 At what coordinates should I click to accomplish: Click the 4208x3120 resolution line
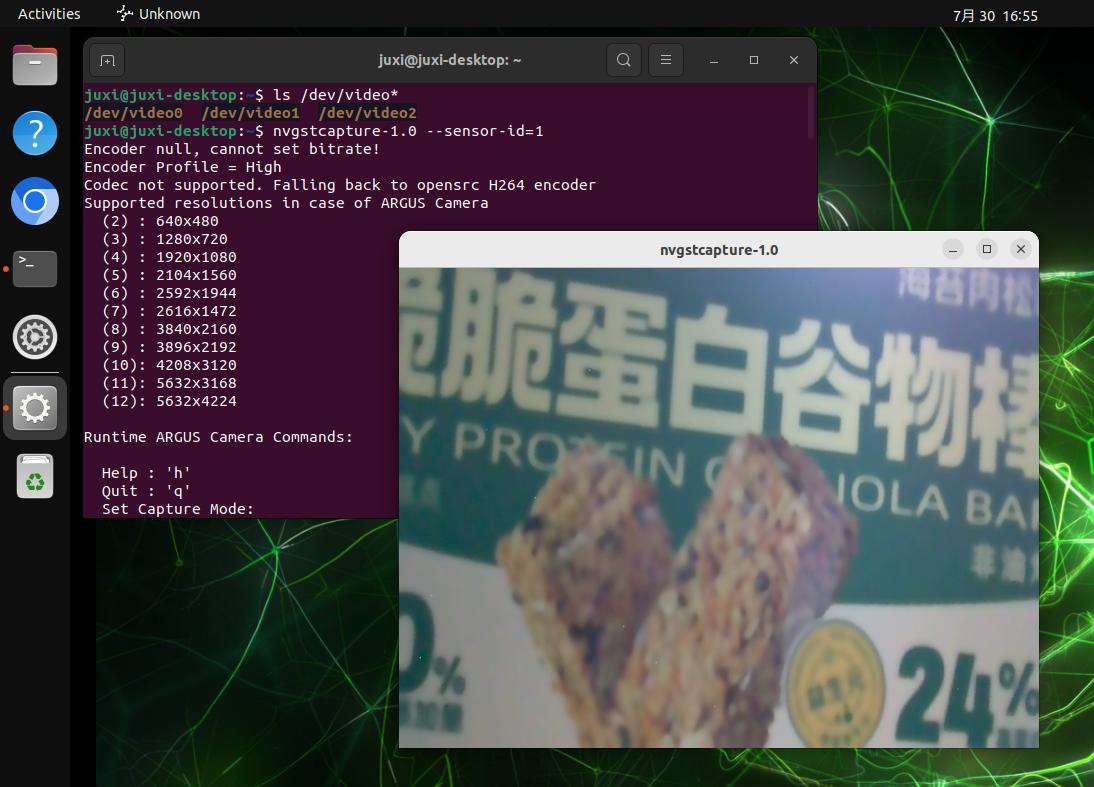(169, 366)
